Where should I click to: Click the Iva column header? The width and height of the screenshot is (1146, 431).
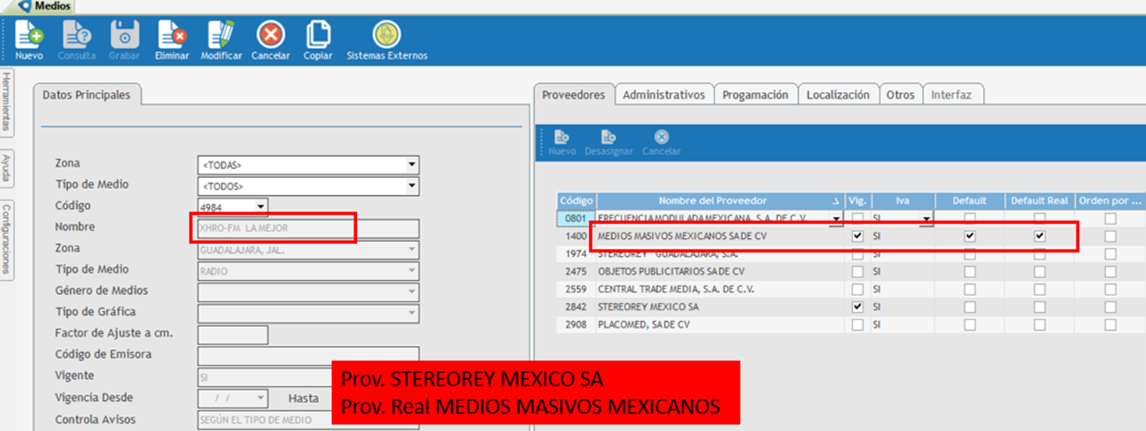click(903, 200)
